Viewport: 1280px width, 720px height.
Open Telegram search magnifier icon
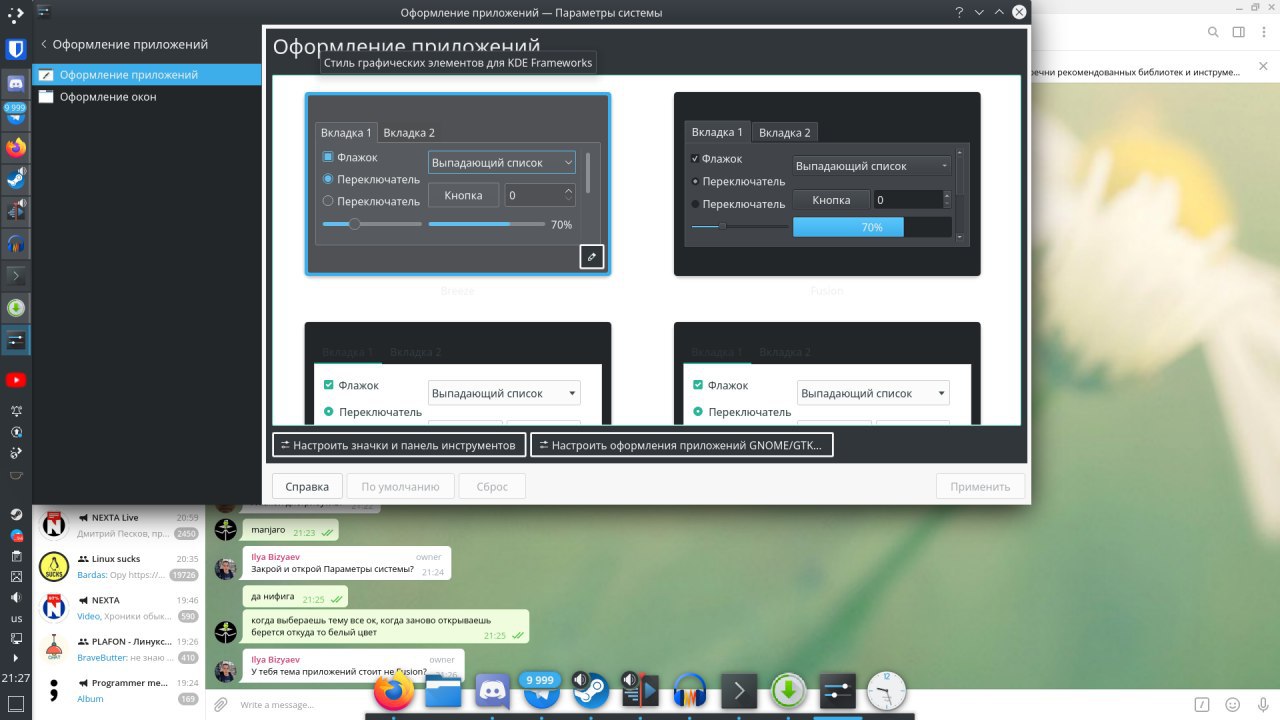click(1213, 32)
